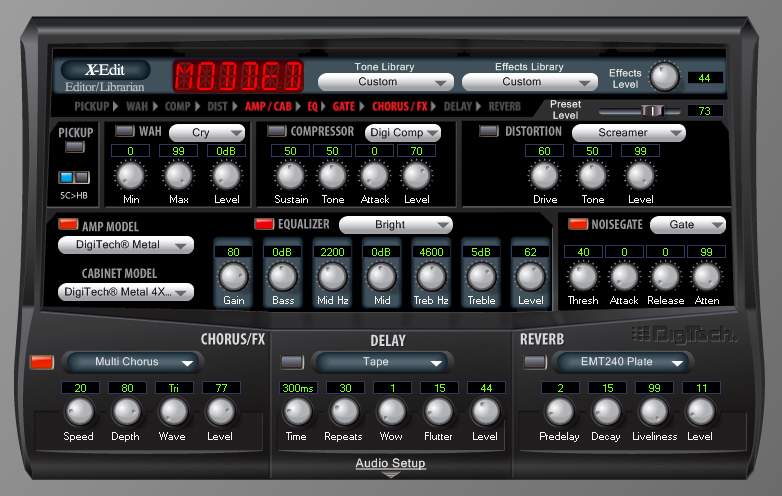
Task: Enable the Delay effect
Action: pyautogui.click(x=292, y=362)
